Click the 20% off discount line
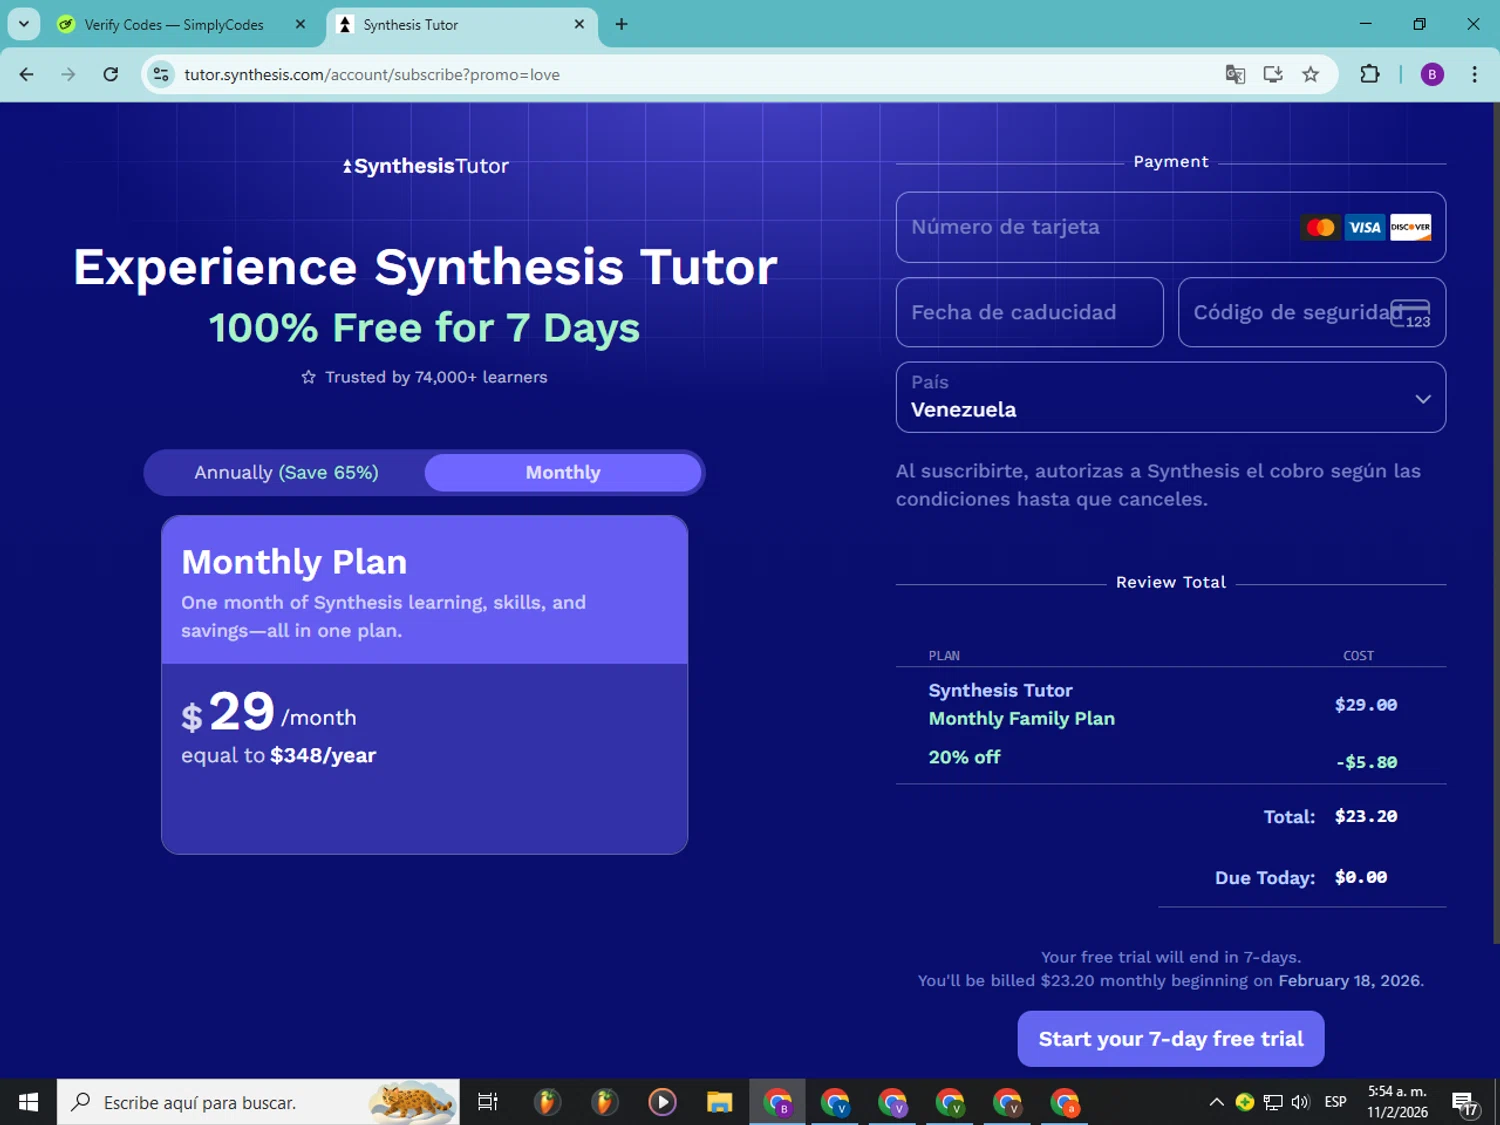 tap(964, 757)
